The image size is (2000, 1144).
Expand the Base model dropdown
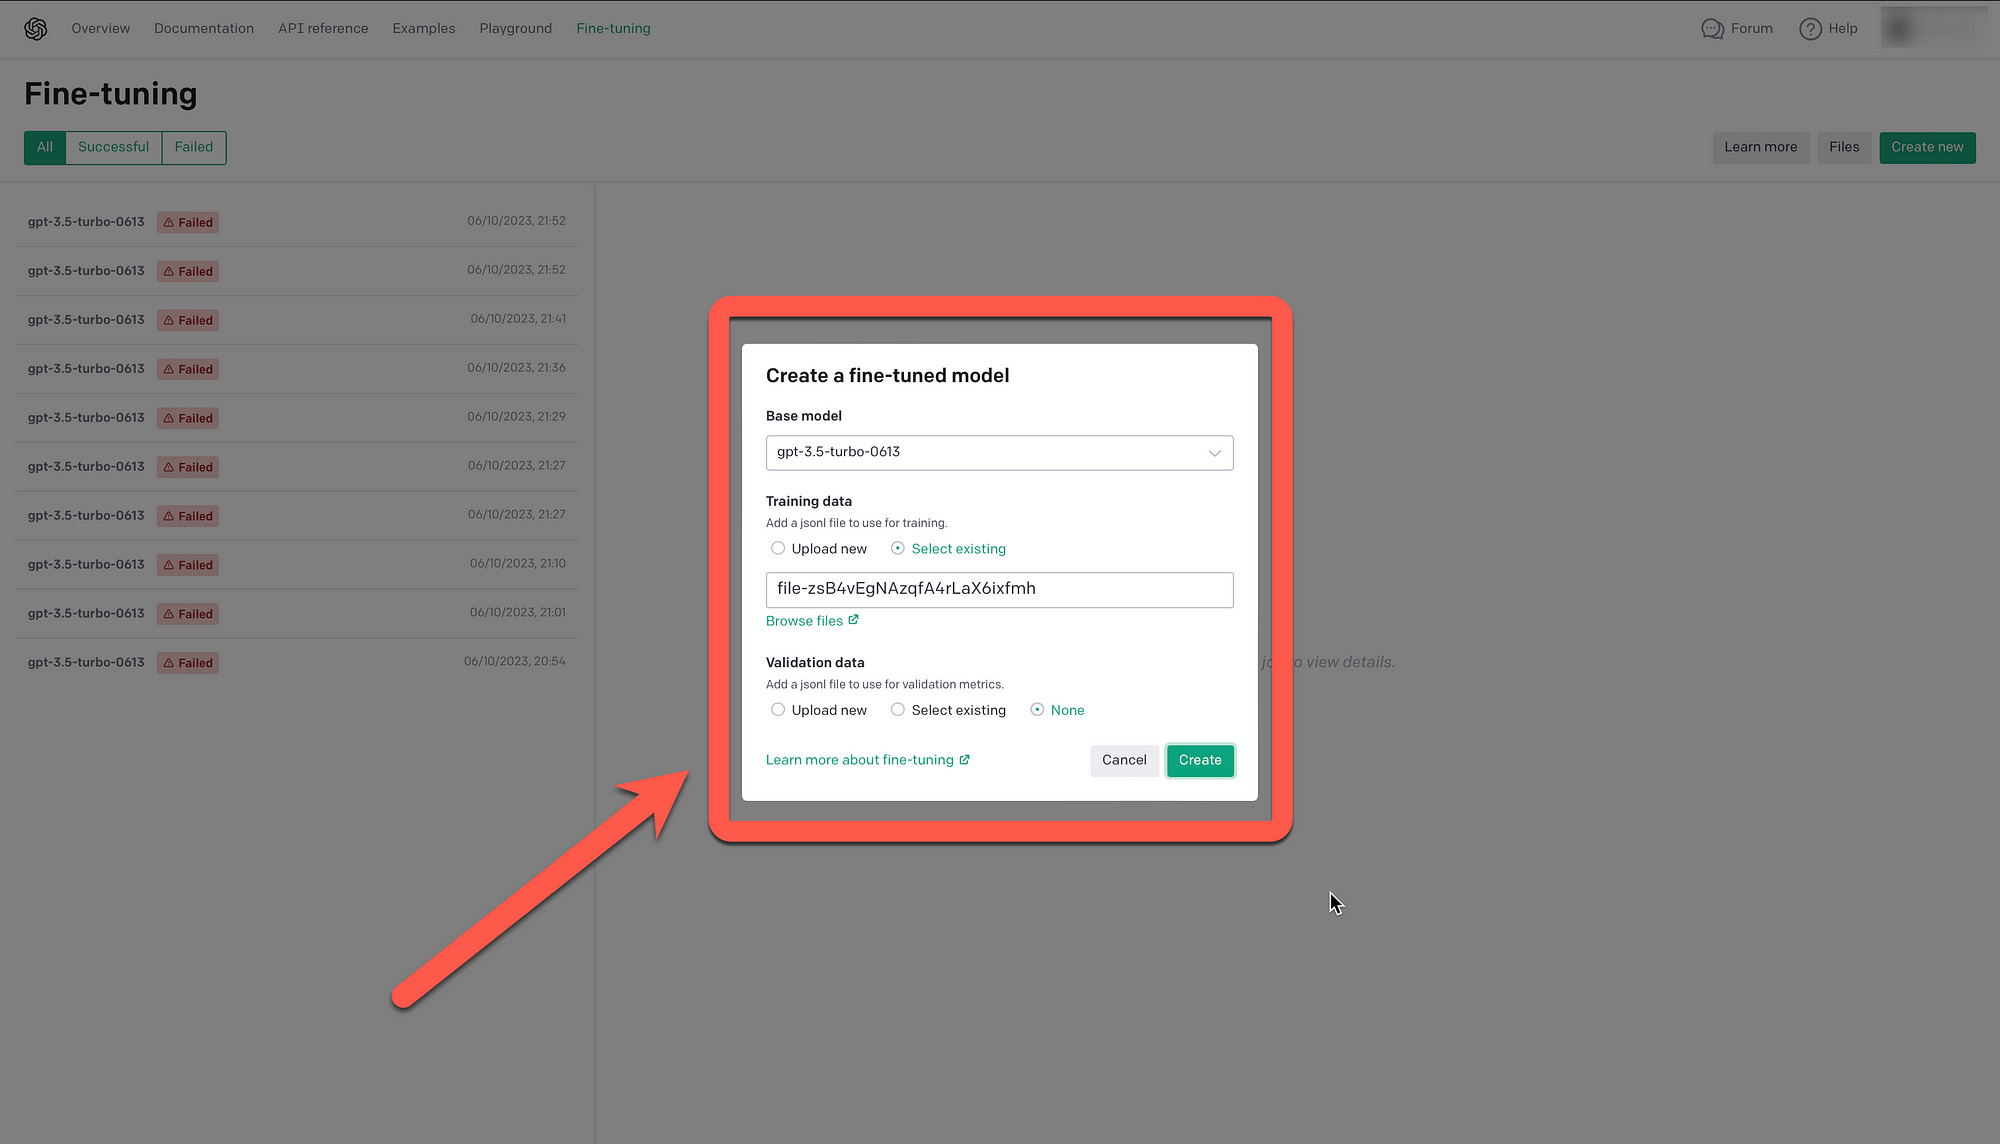pos(998,453)
